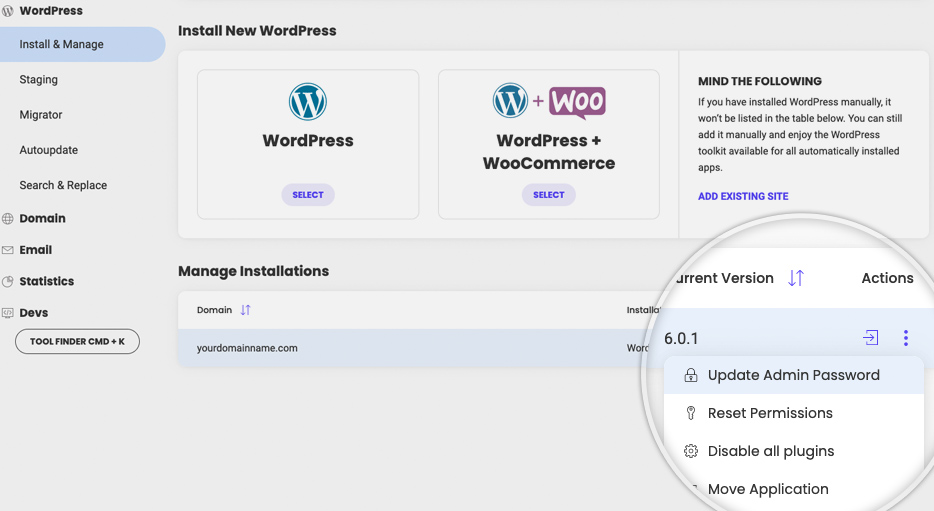This screenshot has height=511, width=934.
Task: Click the WordPress logo icon in sidebar
Action: click(7, 11)
